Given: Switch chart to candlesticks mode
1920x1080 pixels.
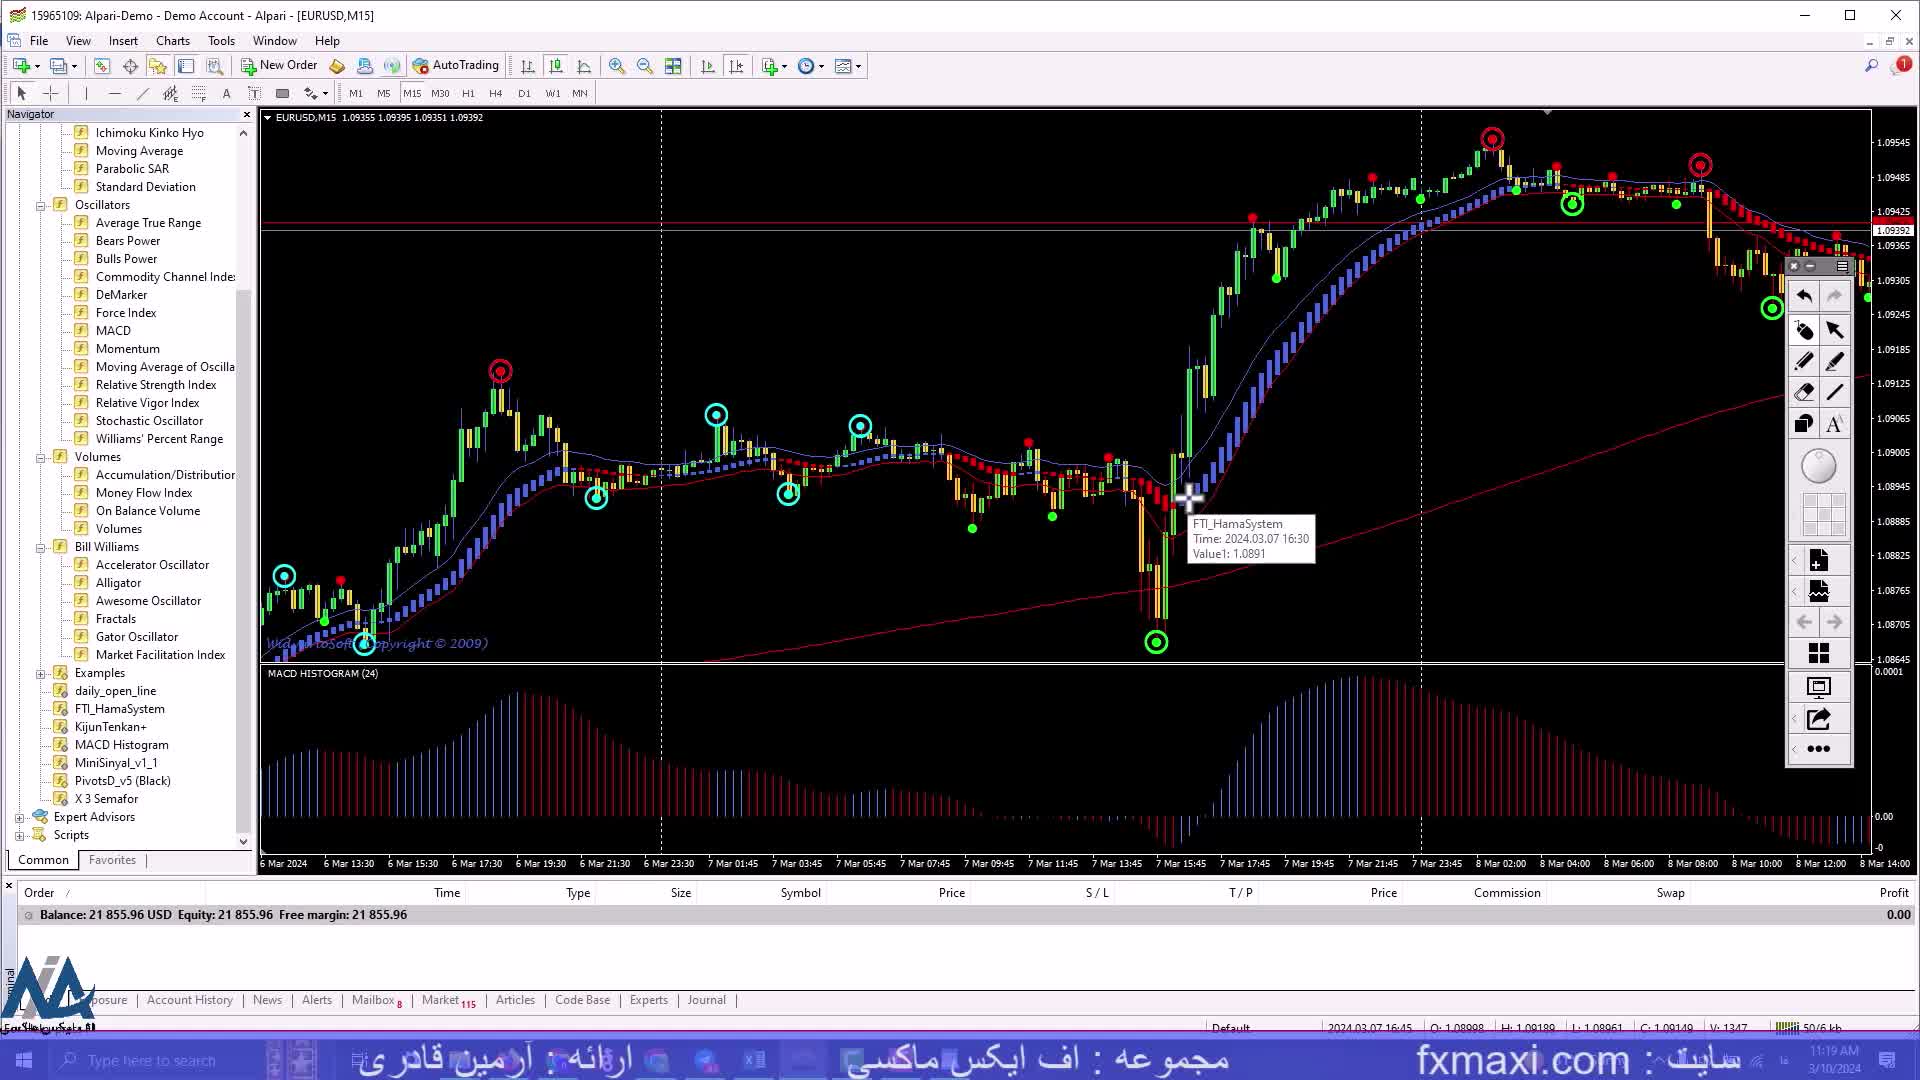Looking at the screenshot, I should click(556, 66).
